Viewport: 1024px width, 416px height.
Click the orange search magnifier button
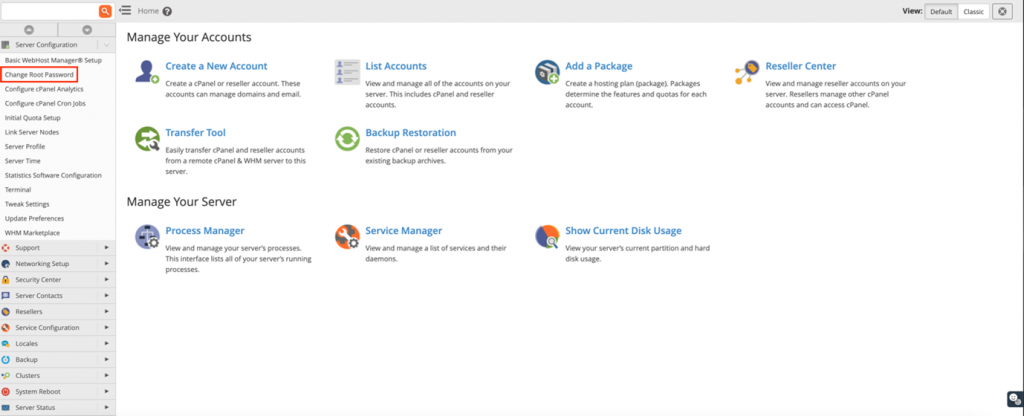pyautogui.click(x=105, y=10)
